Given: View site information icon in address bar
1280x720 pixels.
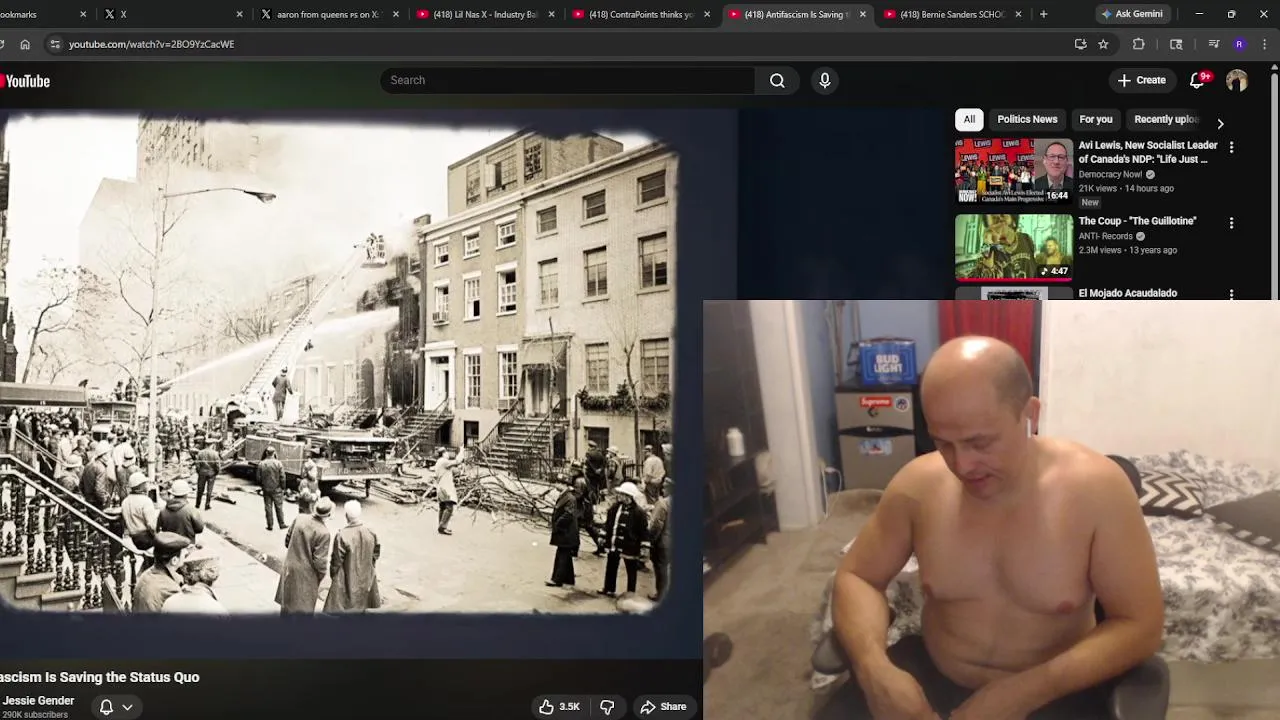Looking at the screenshot, I should [x=55, y=44].
